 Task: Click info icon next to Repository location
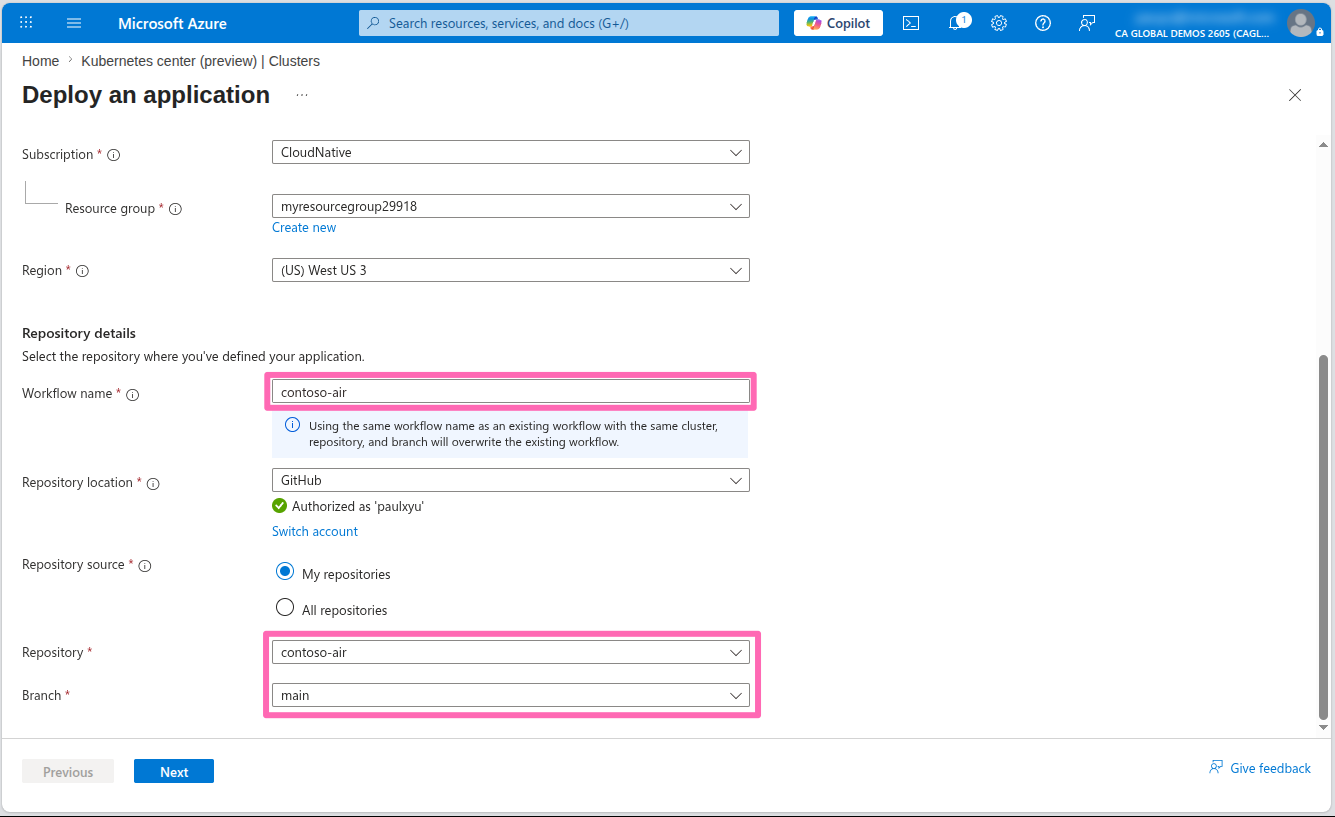pyautogui.click(x=153, y=483)
